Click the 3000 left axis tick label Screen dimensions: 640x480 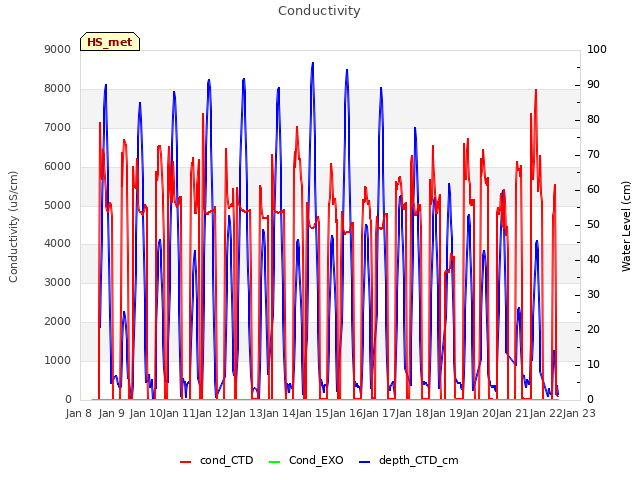point(58,282)
